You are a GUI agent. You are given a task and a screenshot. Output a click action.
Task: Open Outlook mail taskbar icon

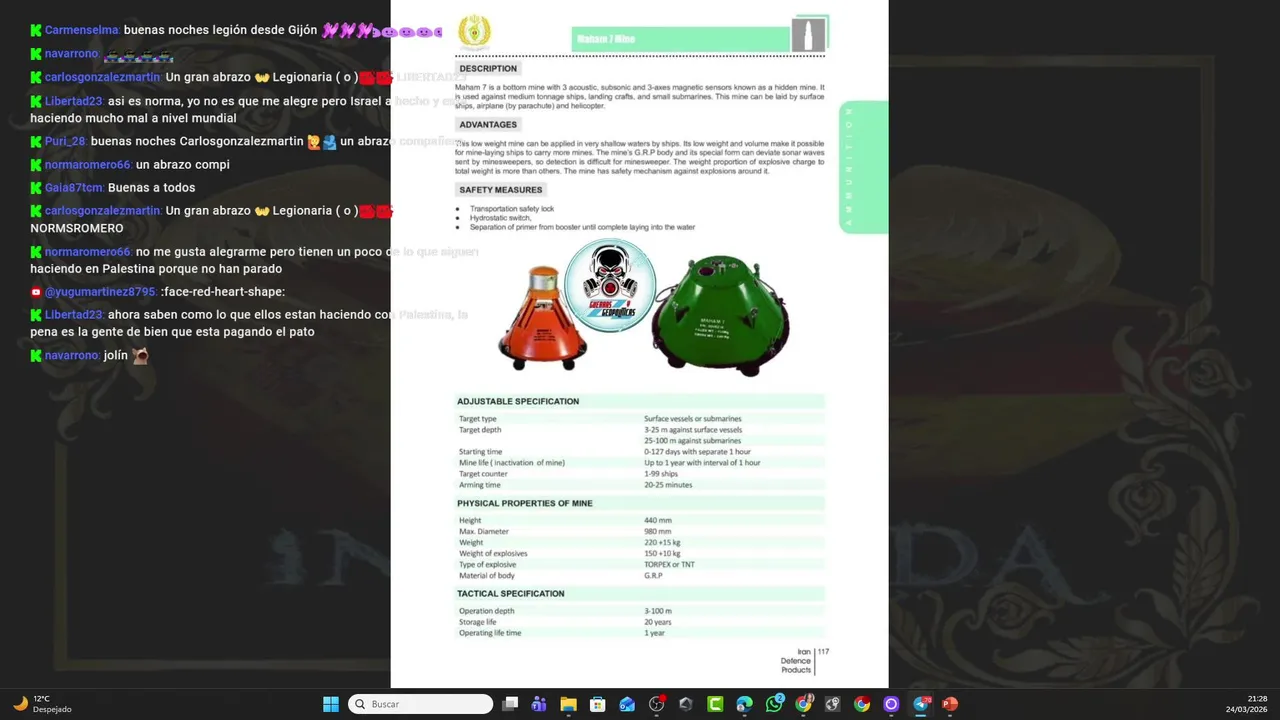coord(627,704)
